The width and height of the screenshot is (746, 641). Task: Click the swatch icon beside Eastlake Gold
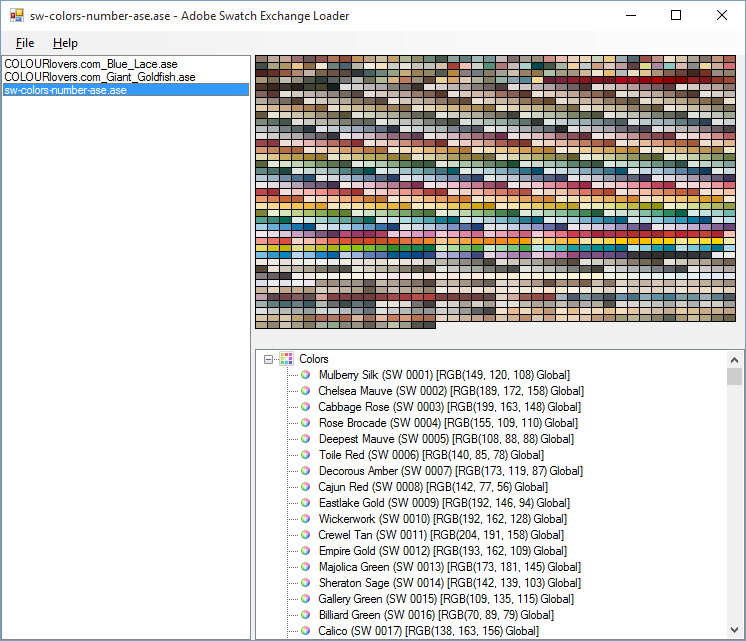[x=305, y=503]
